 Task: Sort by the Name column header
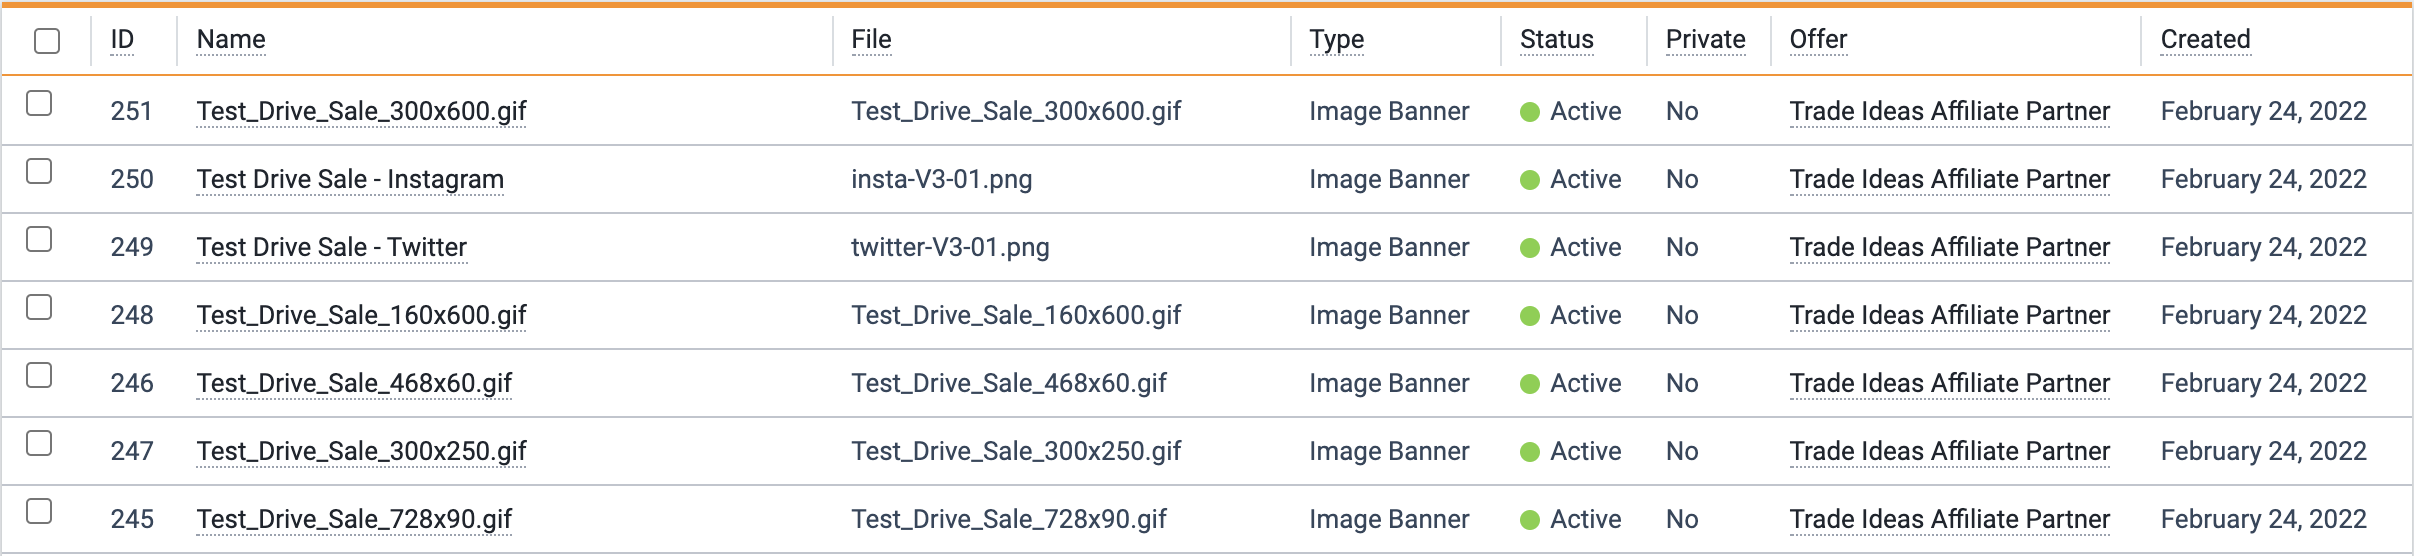231,39
